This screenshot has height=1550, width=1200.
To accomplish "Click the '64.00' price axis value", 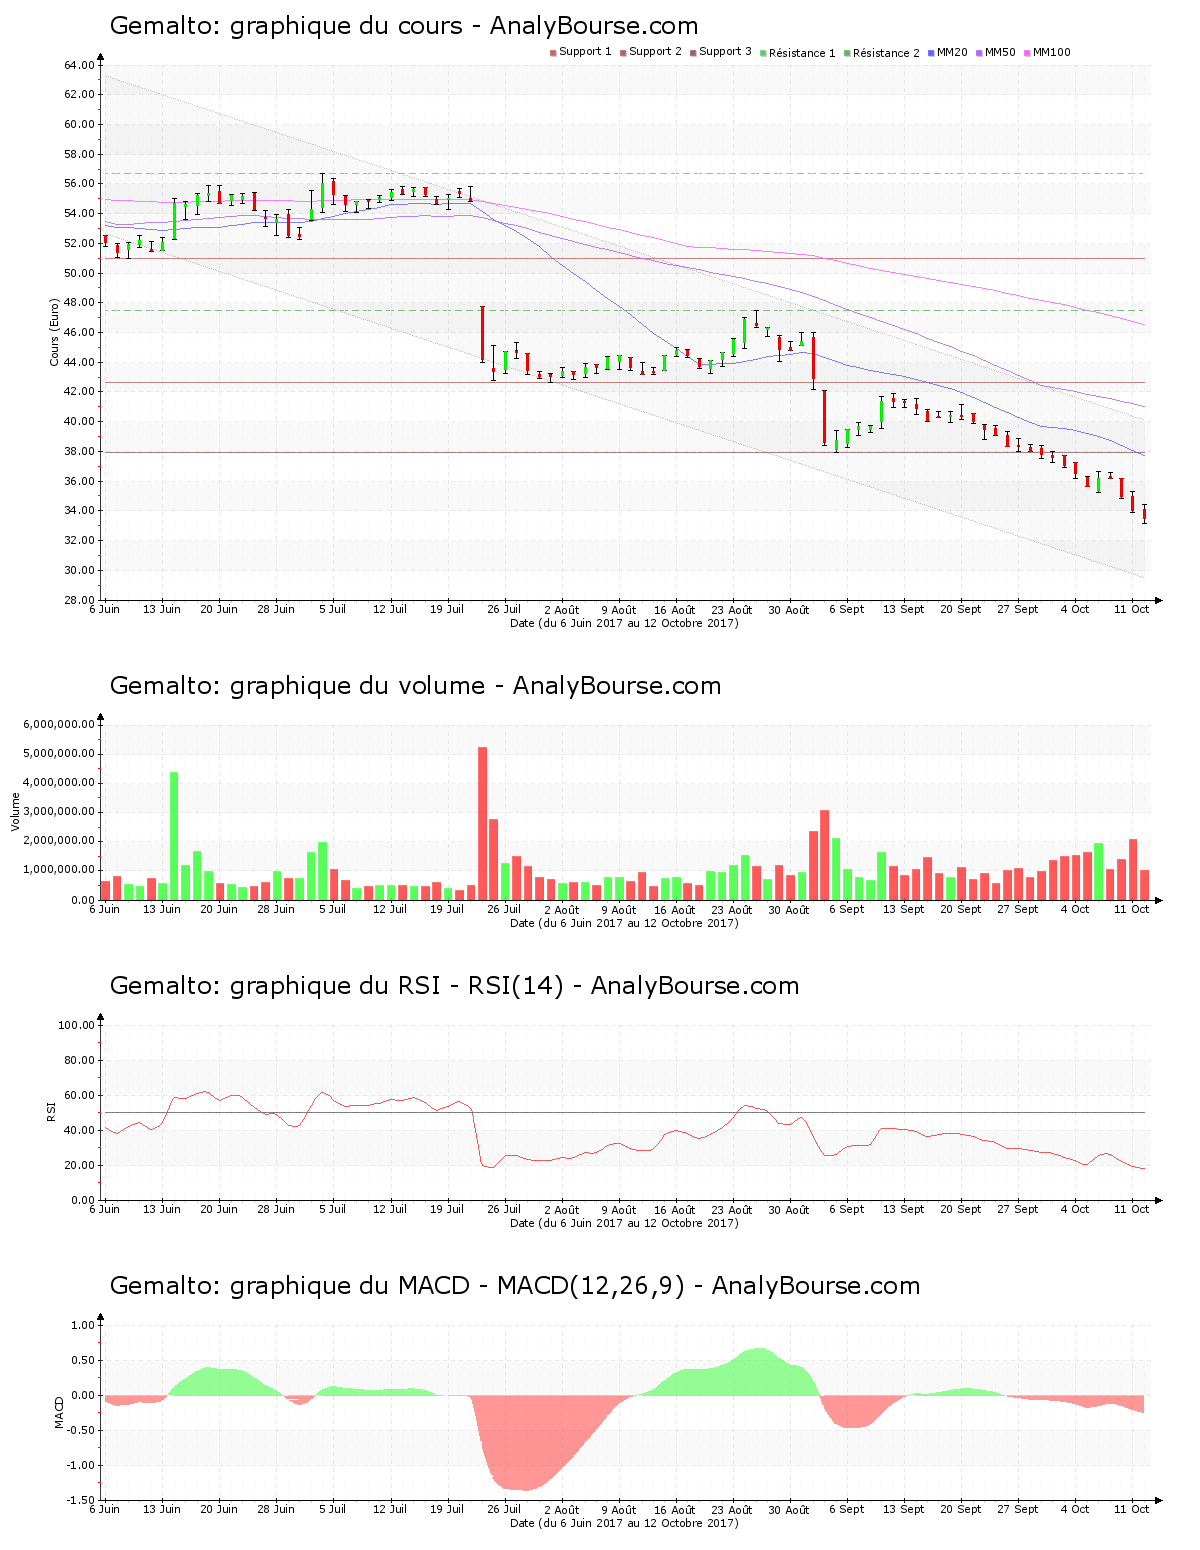I will click(x=79, y=65).
